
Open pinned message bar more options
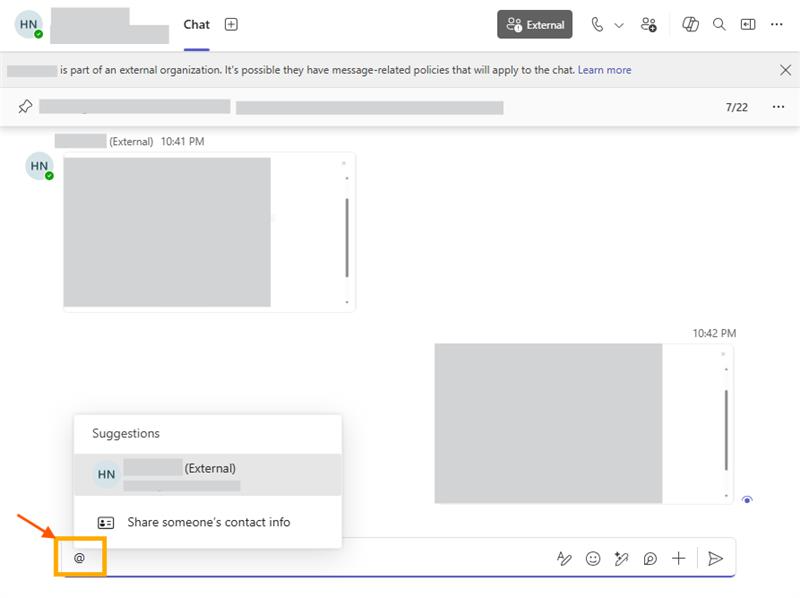pyautogui.click(x=778, y=107)
